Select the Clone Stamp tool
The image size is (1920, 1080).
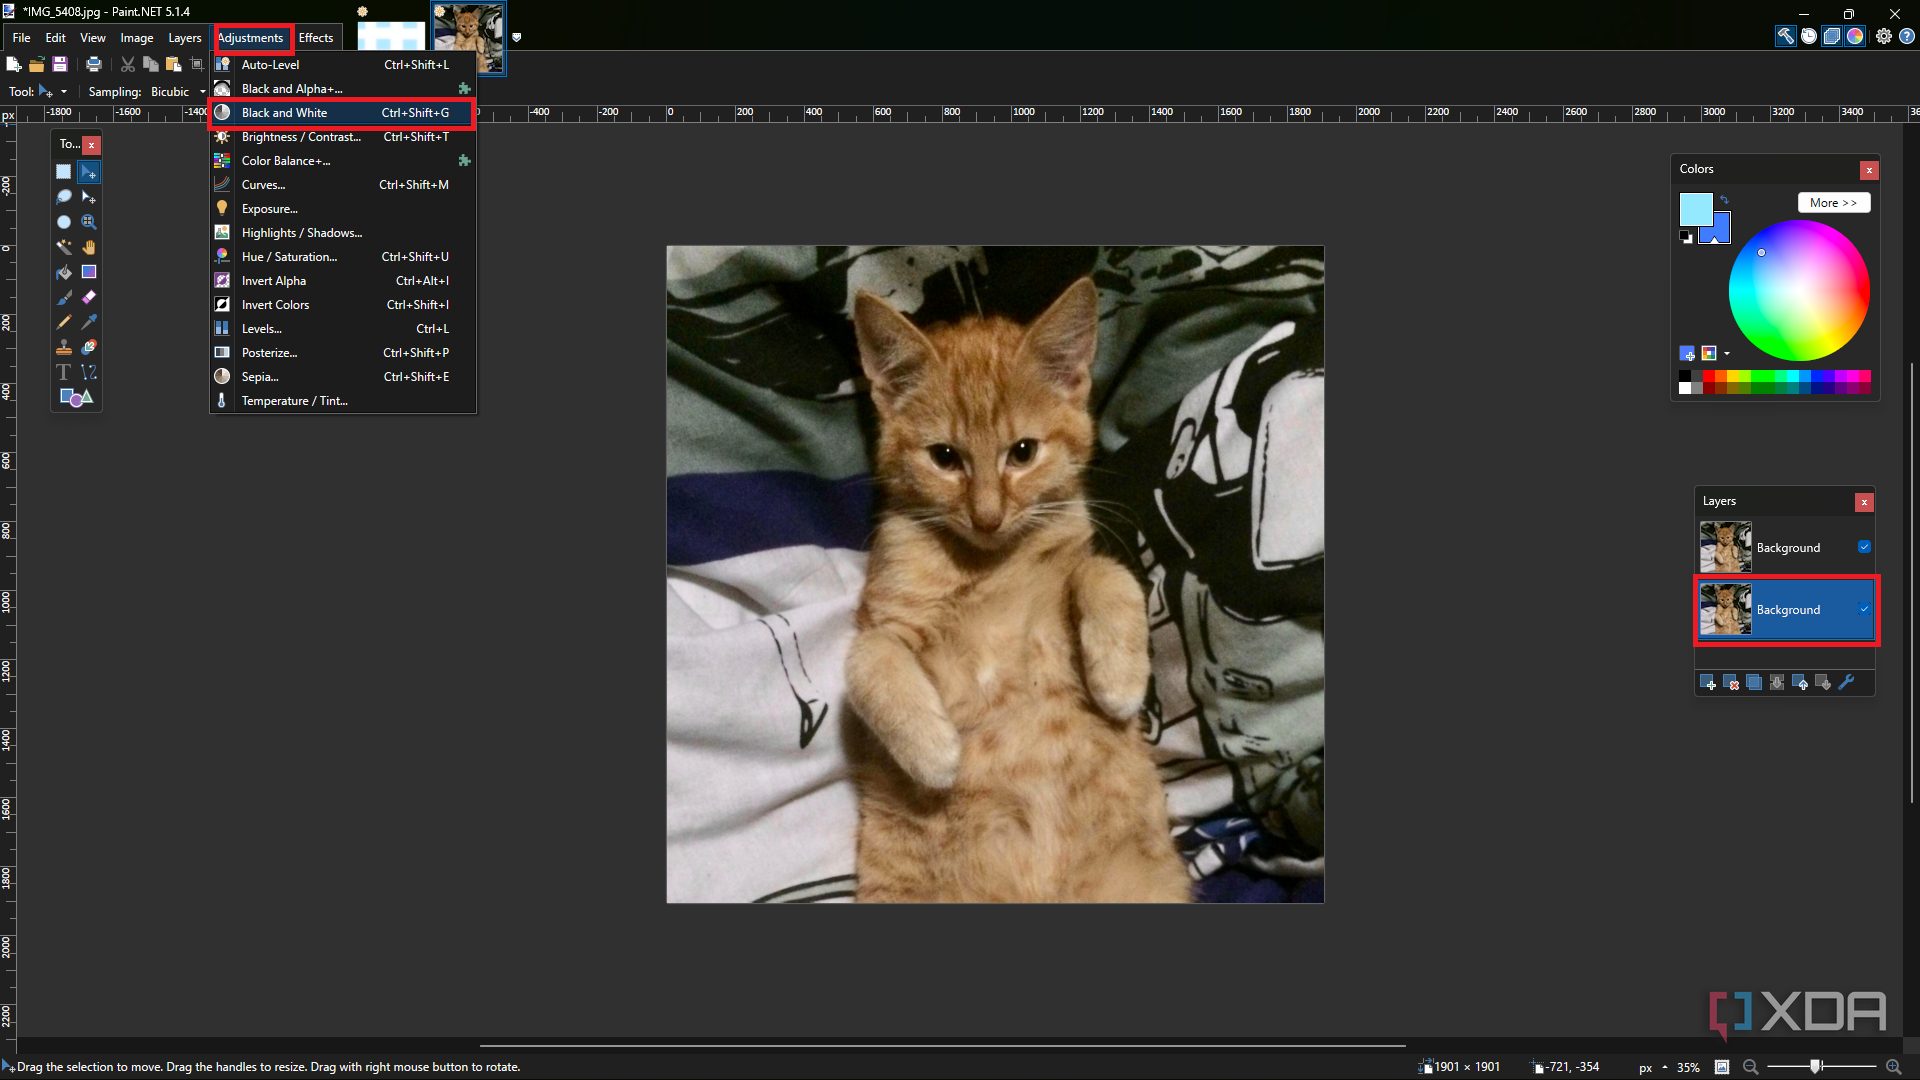click(64, 347)
